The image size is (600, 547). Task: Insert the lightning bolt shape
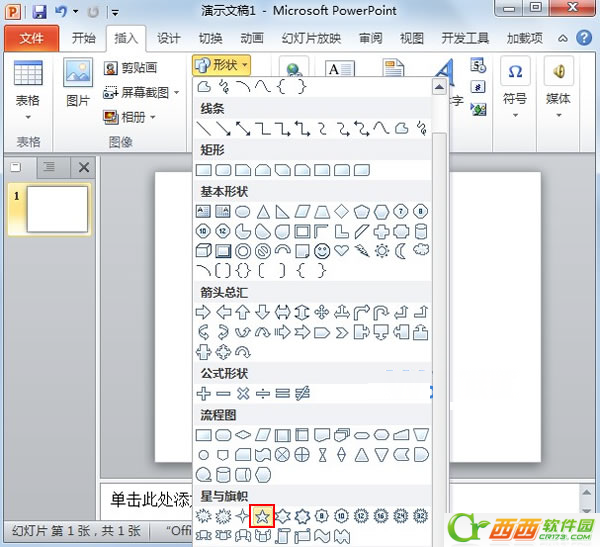(x=362, y=250)
